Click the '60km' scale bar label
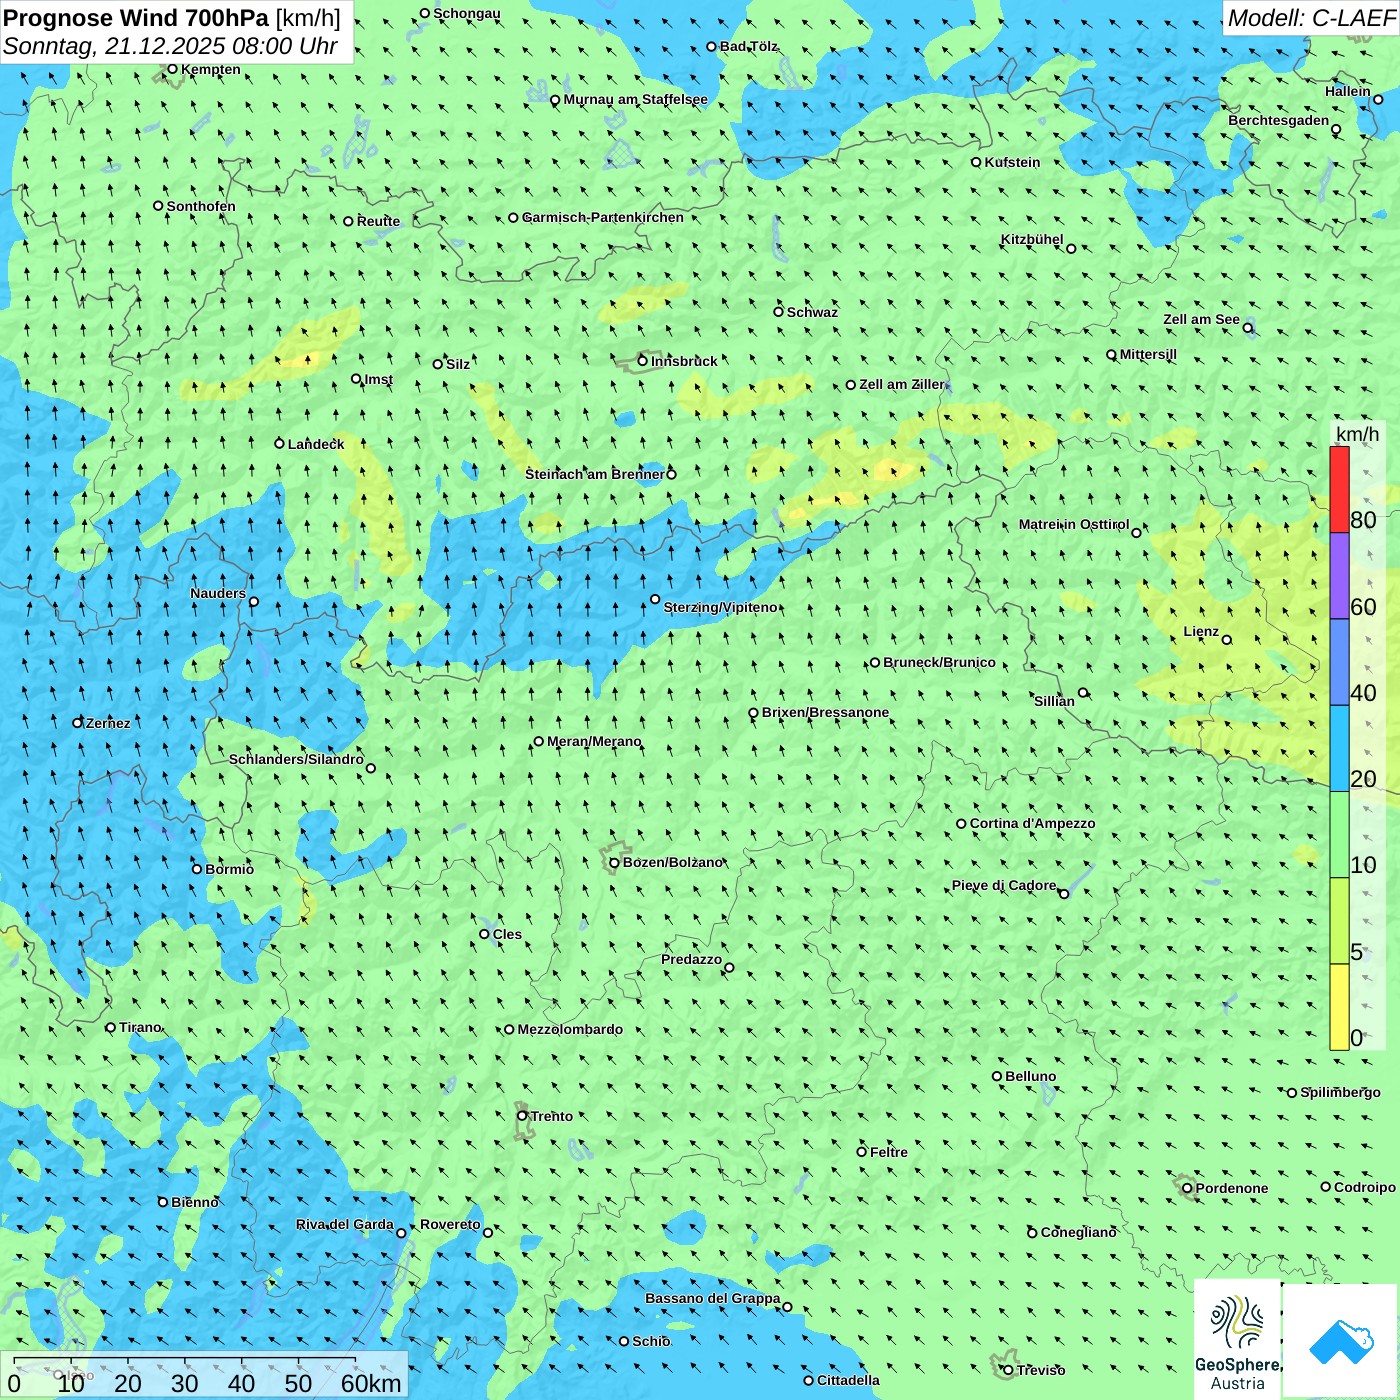The width and height of the screenshot is (1400, 1400). 371,1383
